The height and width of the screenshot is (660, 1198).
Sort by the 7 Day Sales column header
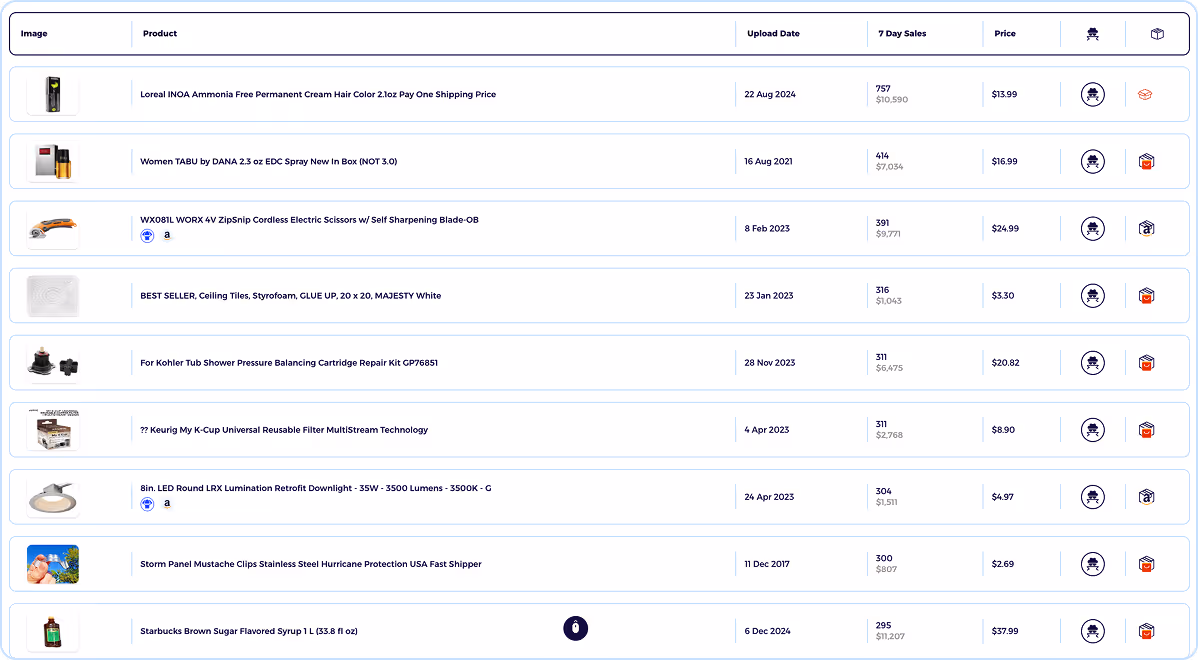click(902, 34)
